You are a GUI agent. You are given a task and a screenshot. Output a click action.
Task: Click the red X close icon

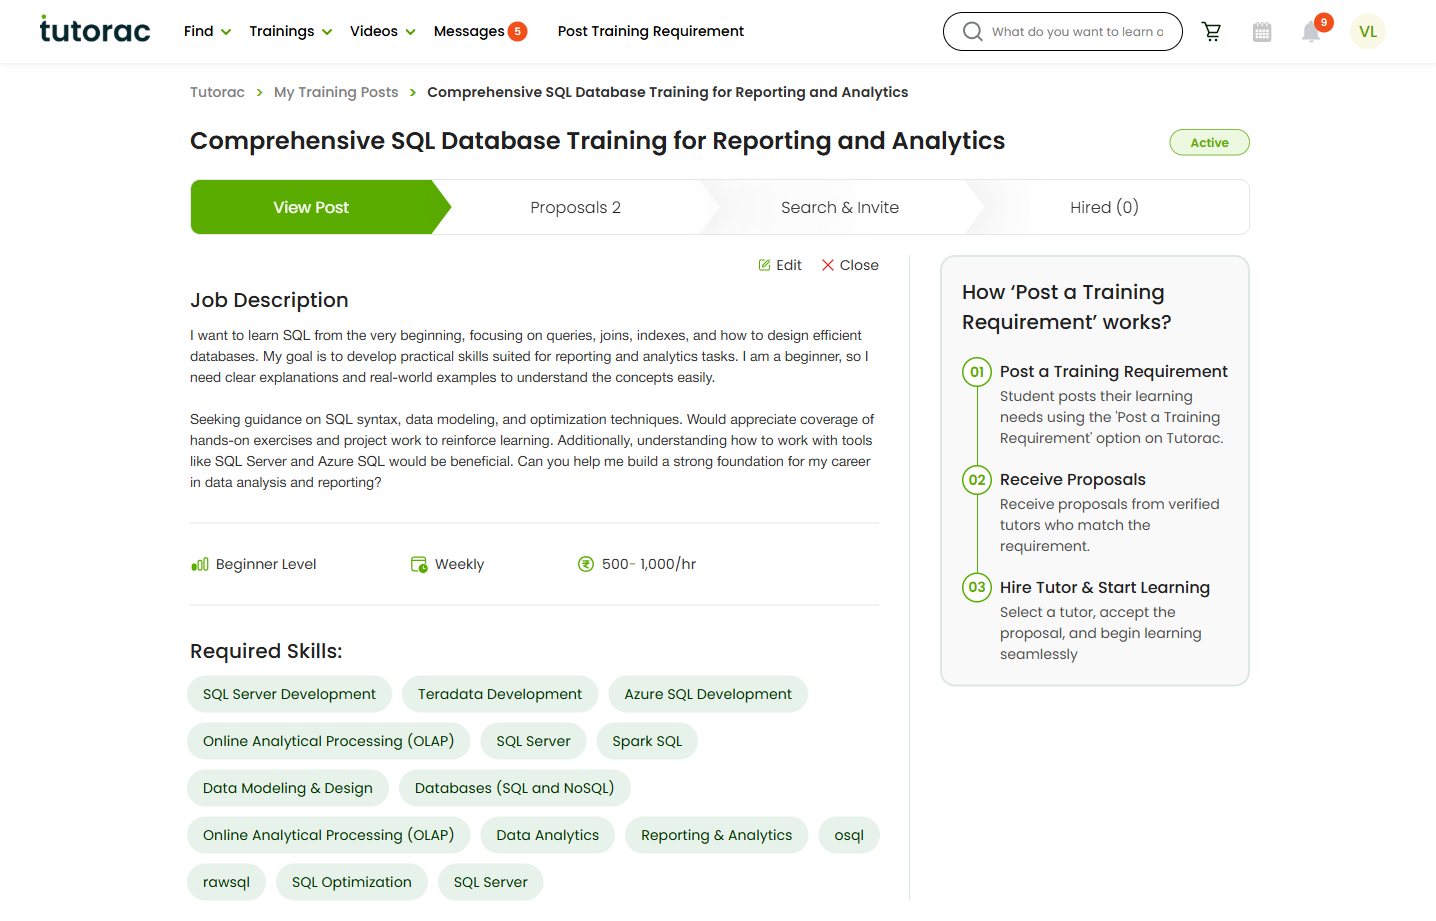(x=828, y=265)
